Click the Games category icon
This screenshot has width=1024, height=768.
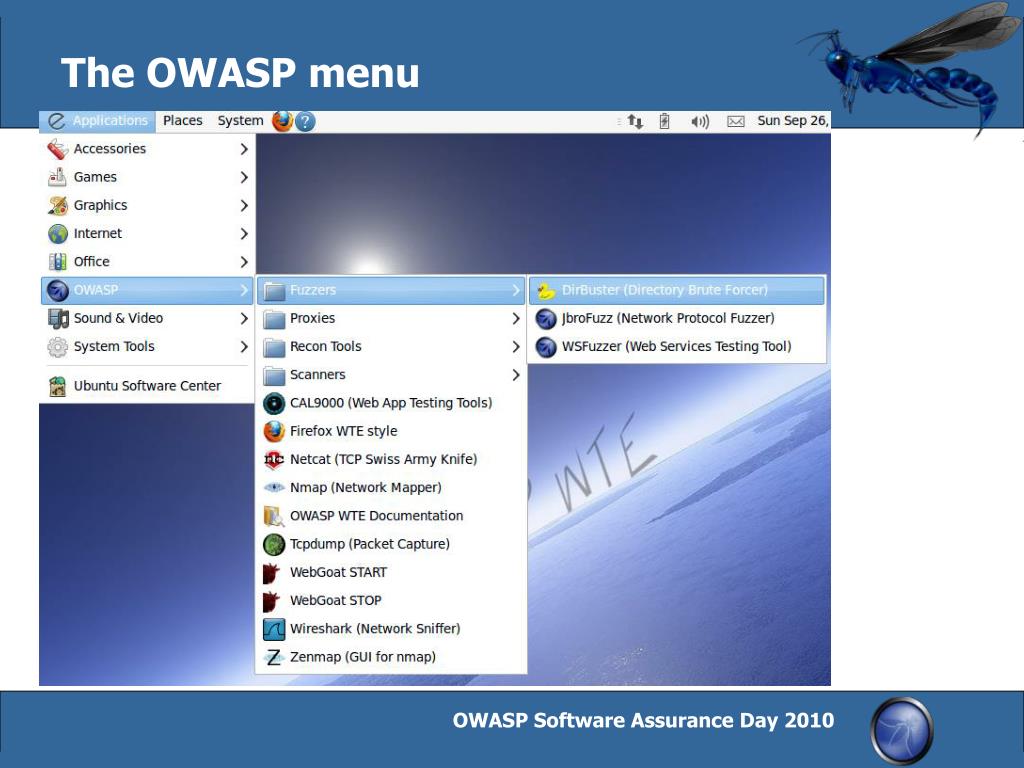point(57,177)
